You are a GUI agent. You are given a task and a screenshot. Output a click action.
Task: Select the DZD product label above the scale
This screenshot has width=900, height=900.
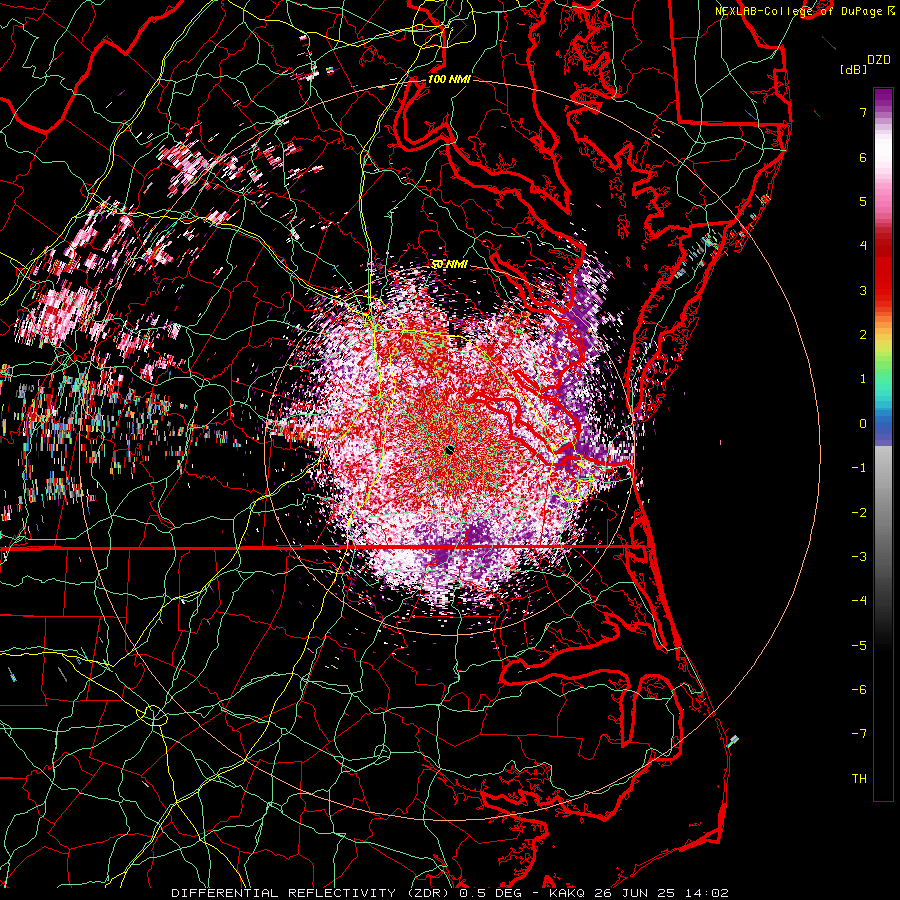[878, 60]
